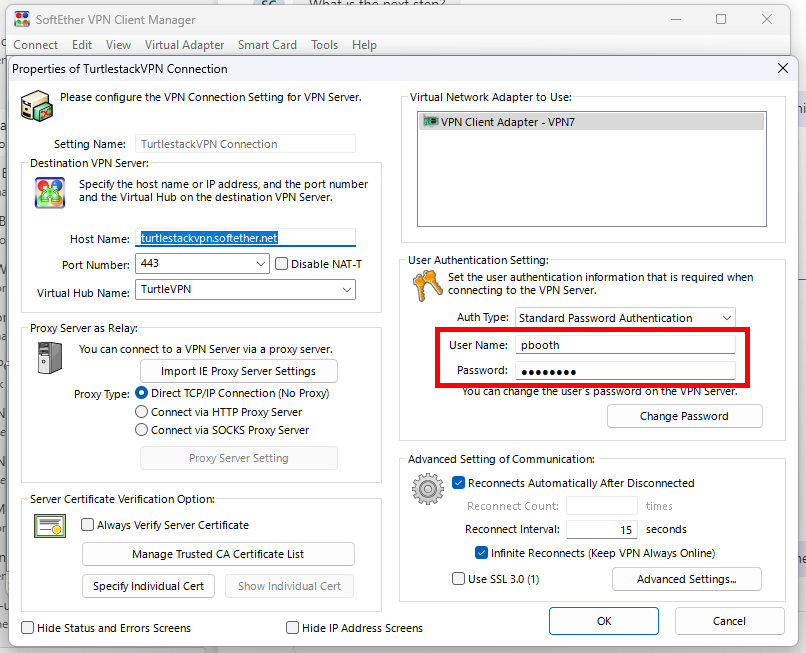Uncheck Infinite Reconnects (Keep VPN Always Online)
The width and height of the screenshot is (806, 653).
tap(481, 553)
